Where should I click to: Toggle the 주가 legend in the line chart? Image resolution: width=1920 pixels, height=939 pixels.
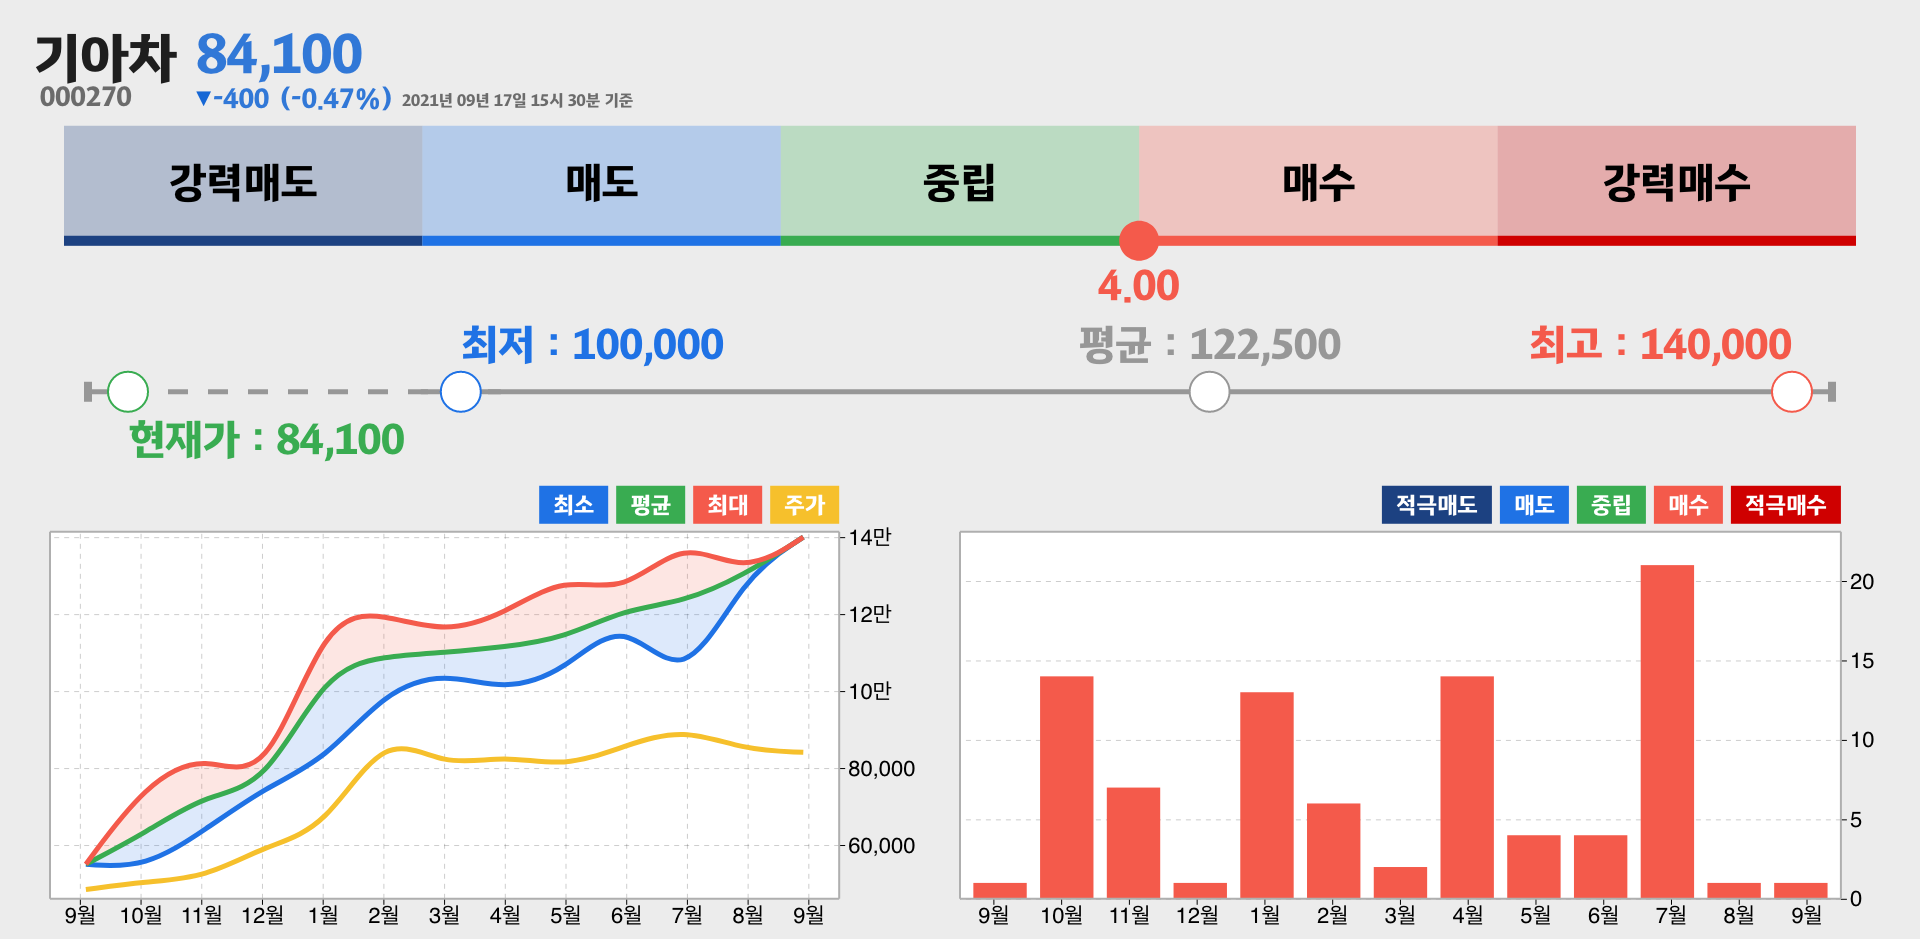click(x=805, y=505)
